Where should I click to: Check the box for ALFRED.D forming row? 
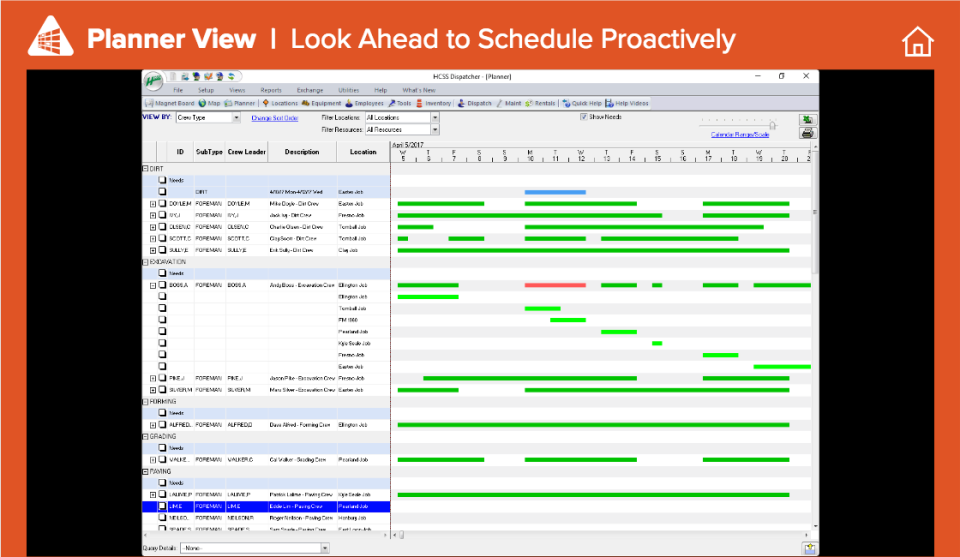tap(162, 424)
